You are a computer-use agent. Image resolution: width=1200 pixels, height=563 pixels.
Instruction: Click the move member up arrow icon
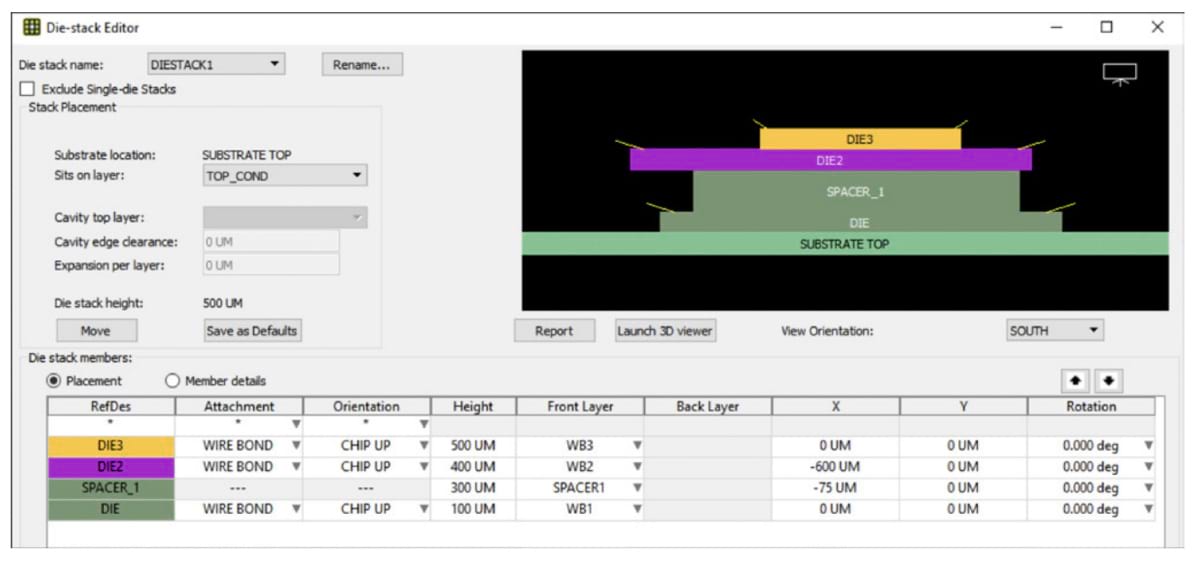point(1076,381)
